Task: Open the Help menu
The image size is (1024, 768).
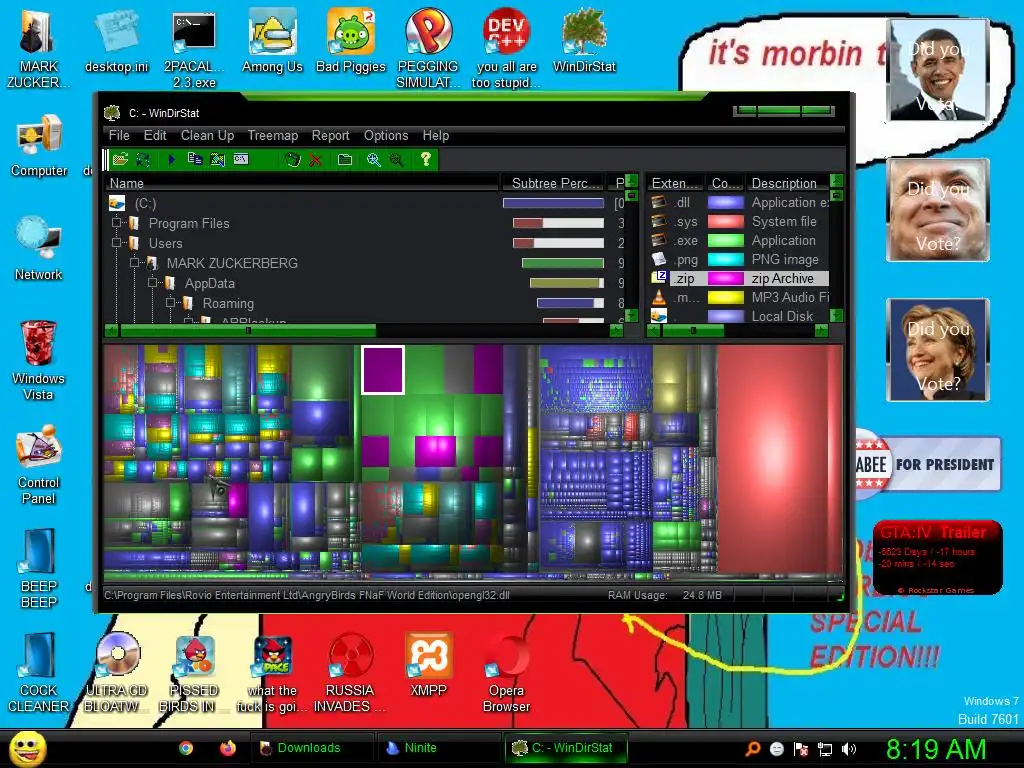Action: 436,135
